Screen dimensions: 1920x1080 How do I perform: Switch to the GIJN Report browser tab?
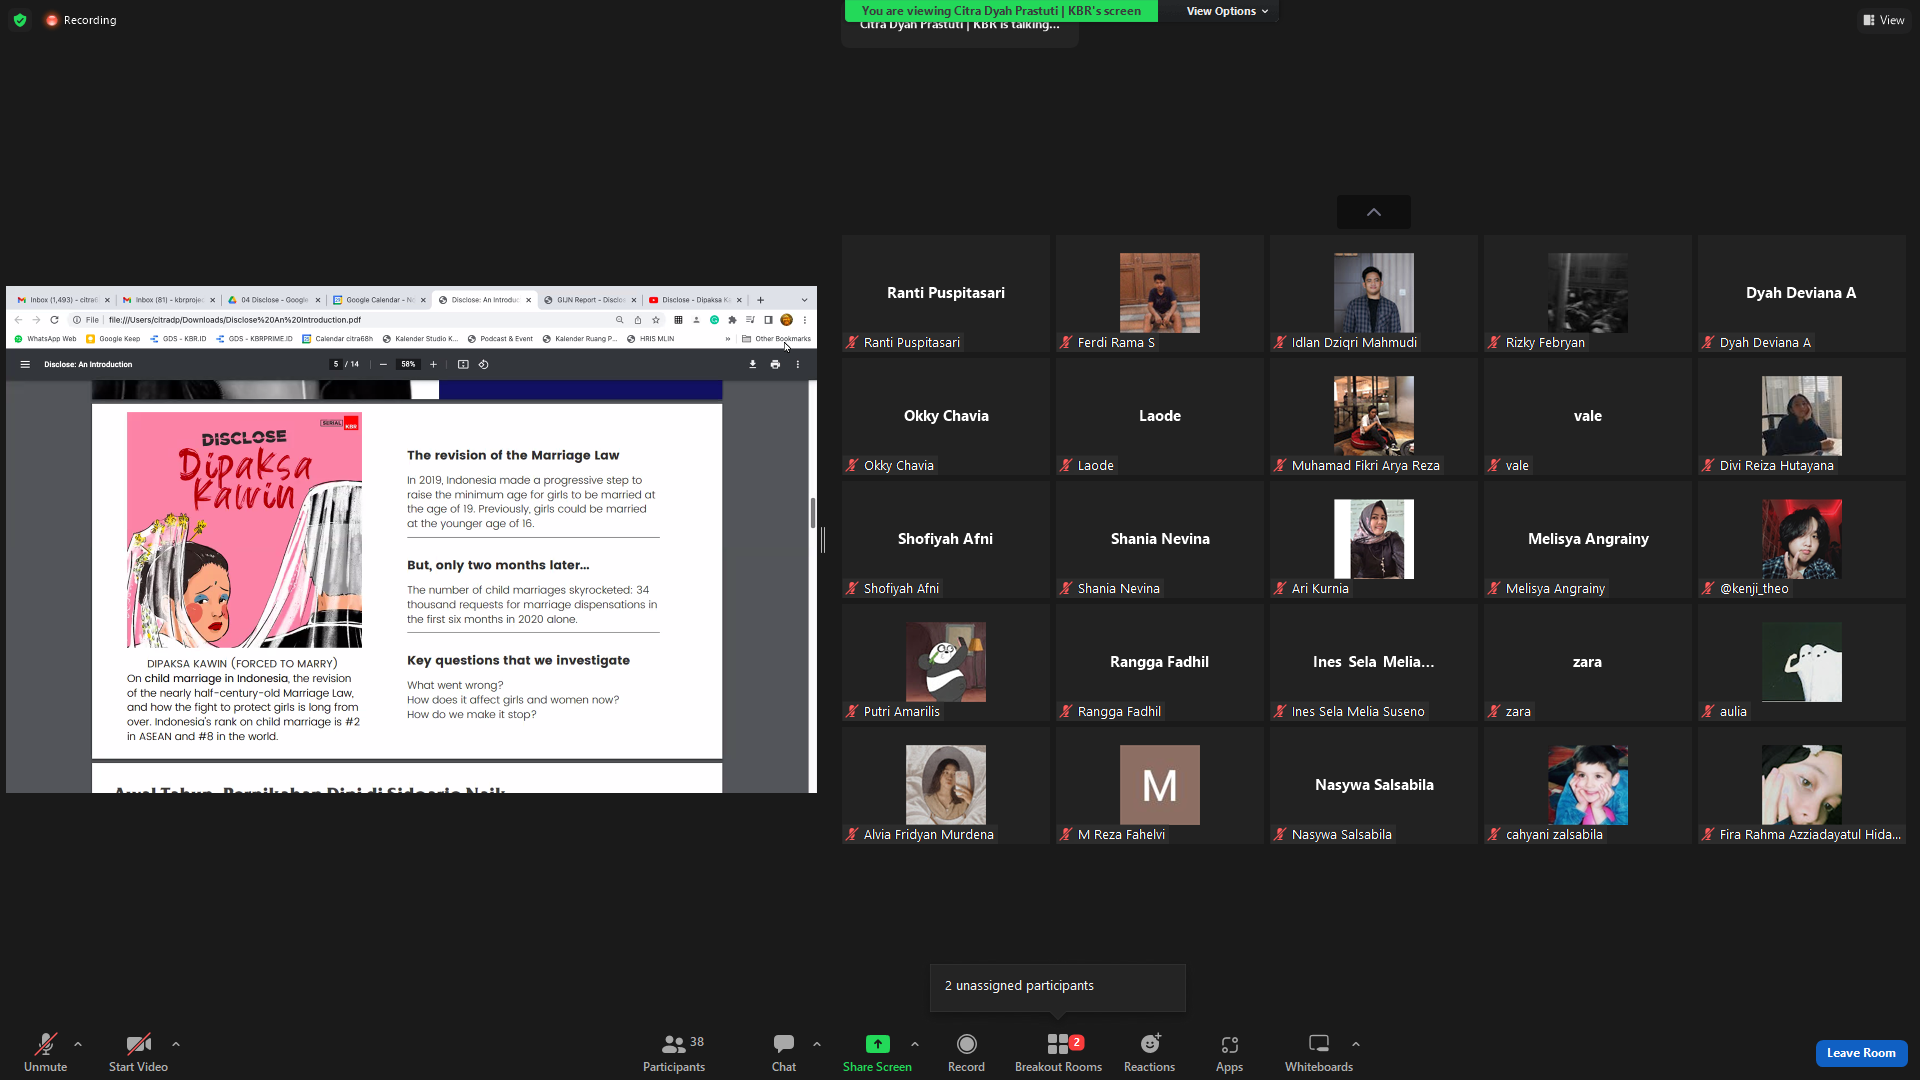tap(590, 300)
